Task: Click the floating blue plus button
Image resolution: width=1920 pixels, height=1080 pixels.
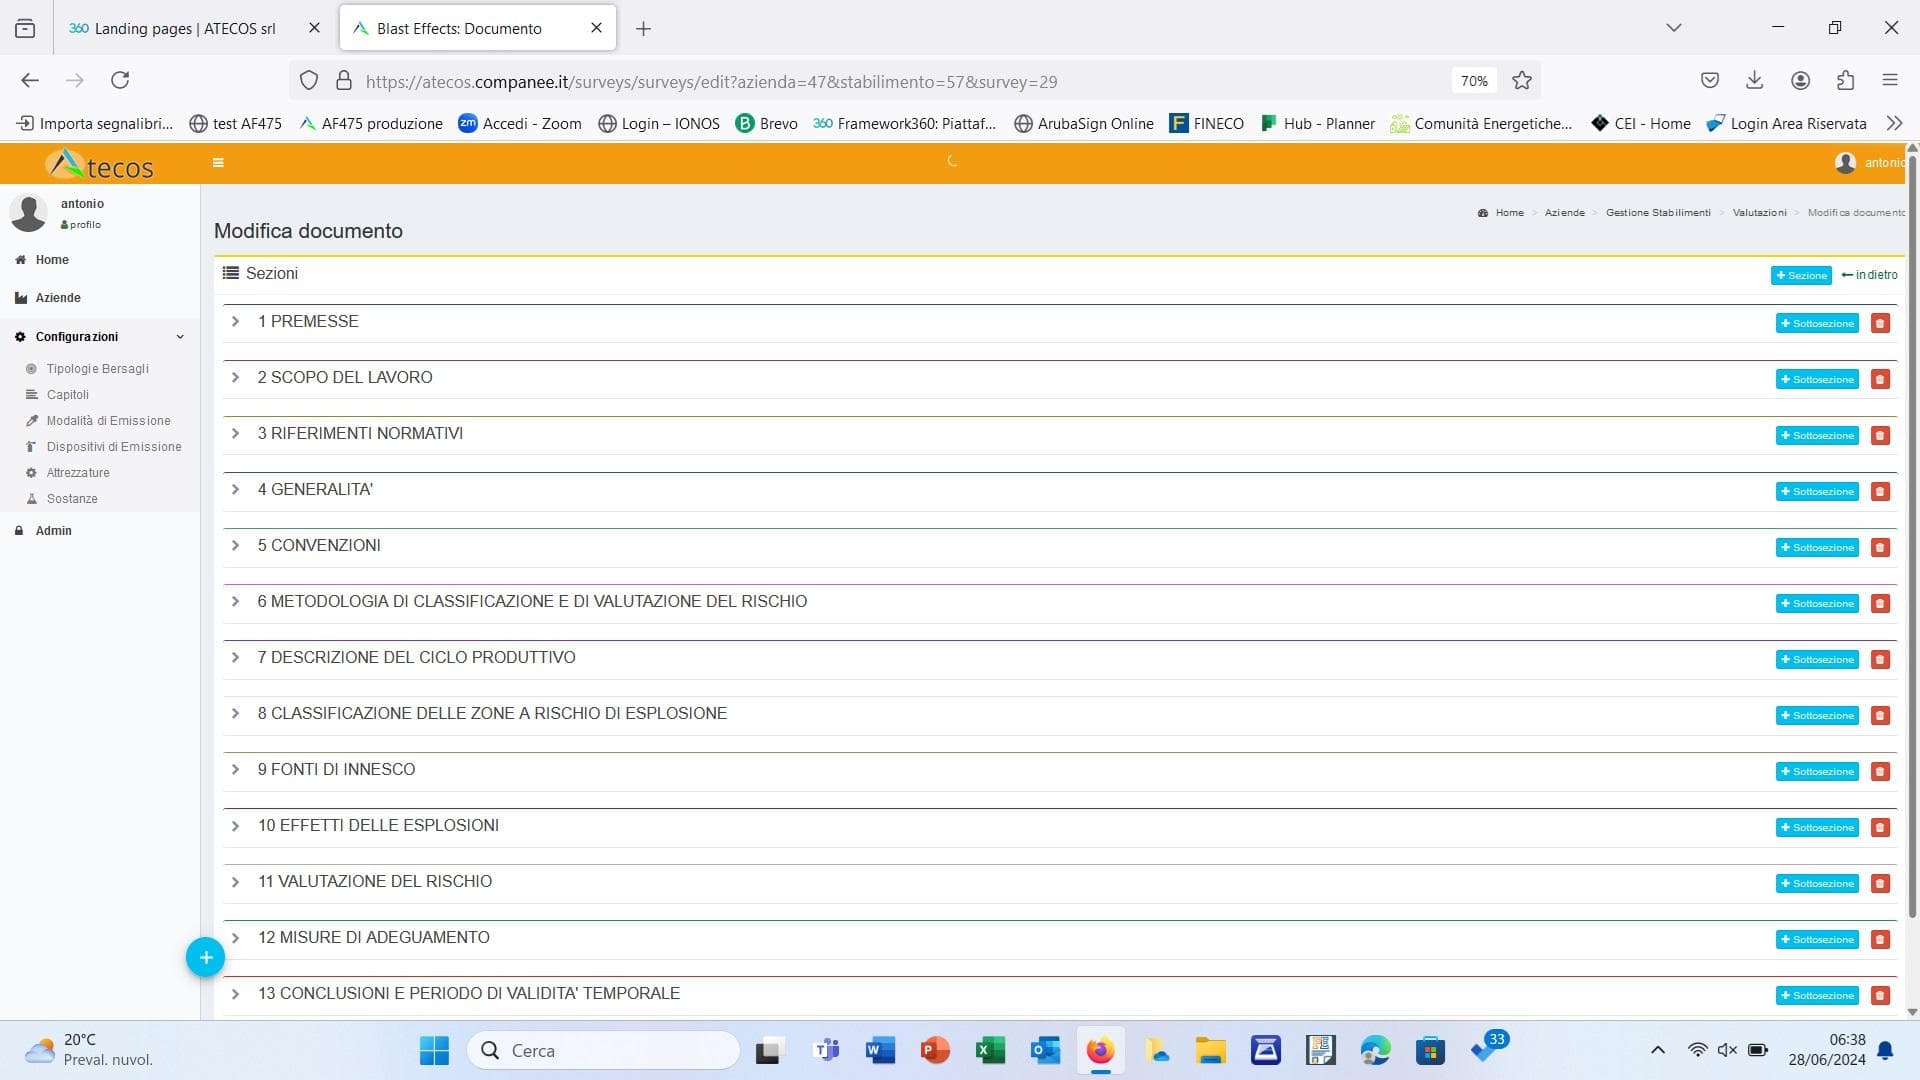Action: (205, 957)
